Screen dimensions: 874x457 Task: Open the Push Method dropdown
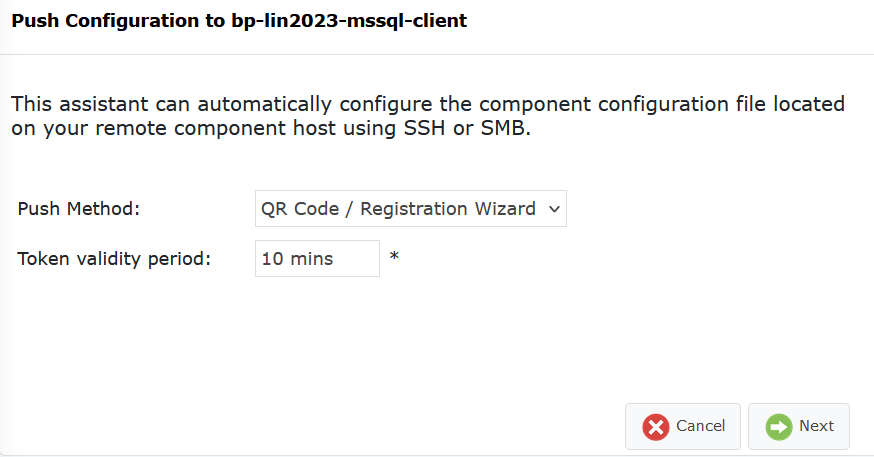(x=411, y=208)
